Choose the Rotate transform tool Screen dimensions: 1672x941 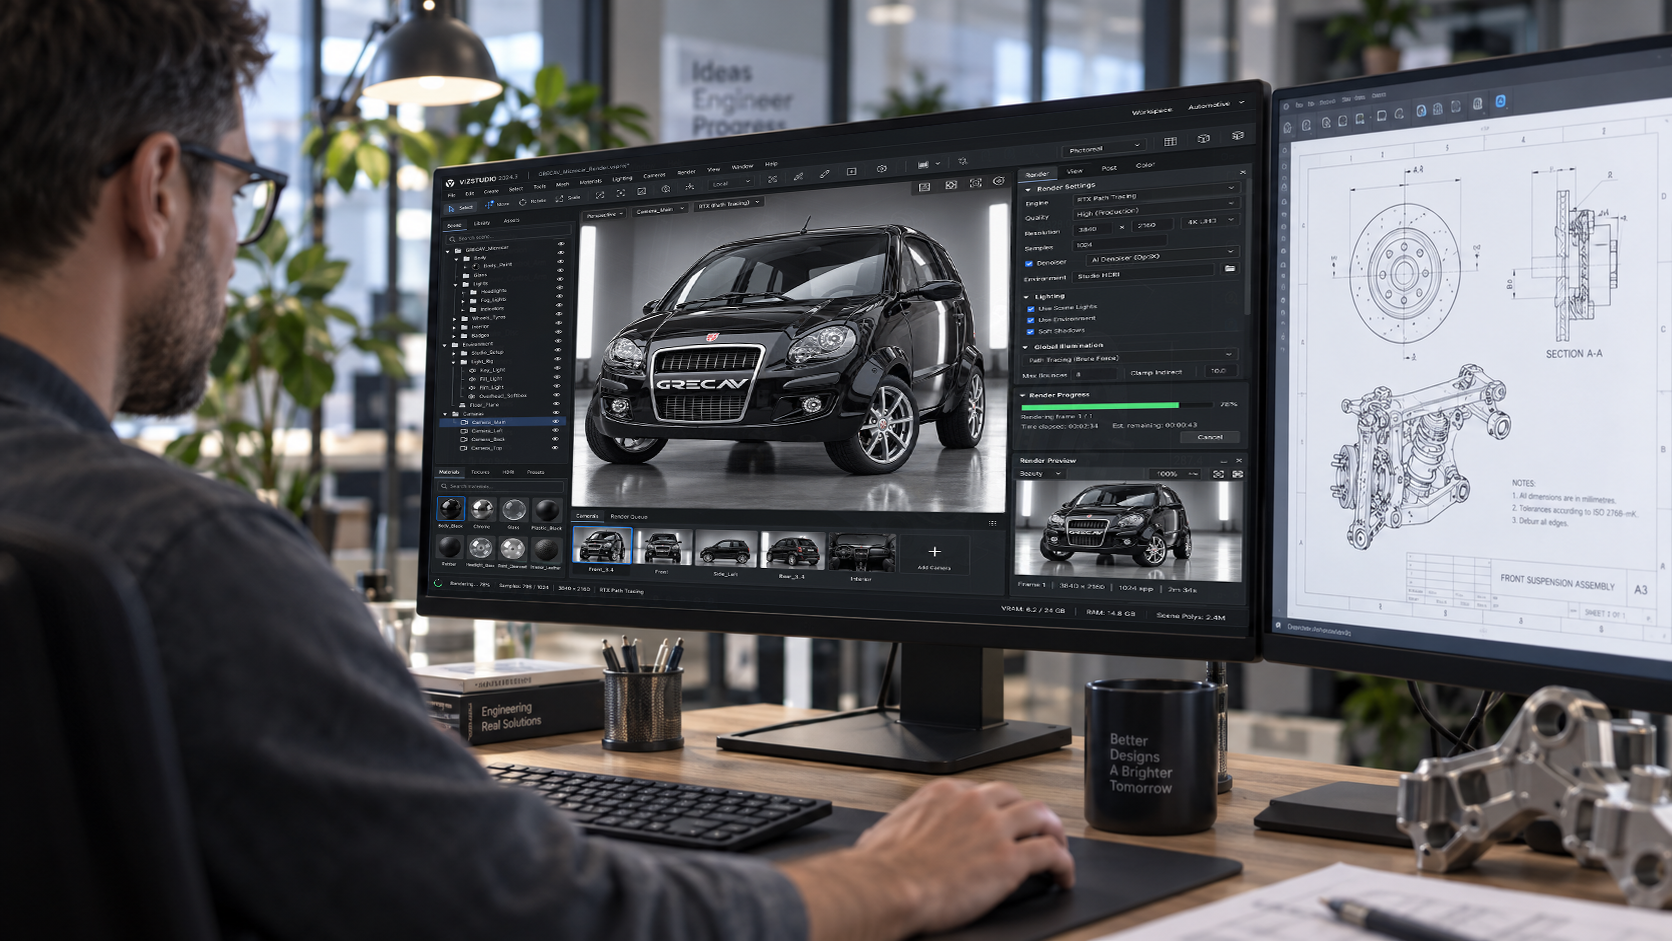[x=533, y=202]
